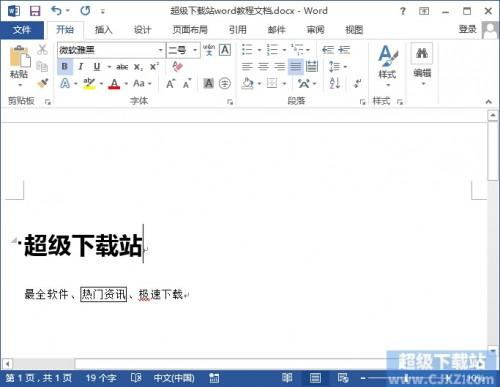Open the Editing (编辑) menu
Image resolution: width=500 pixels, height=387 pixels.
[x=422, y=64]
